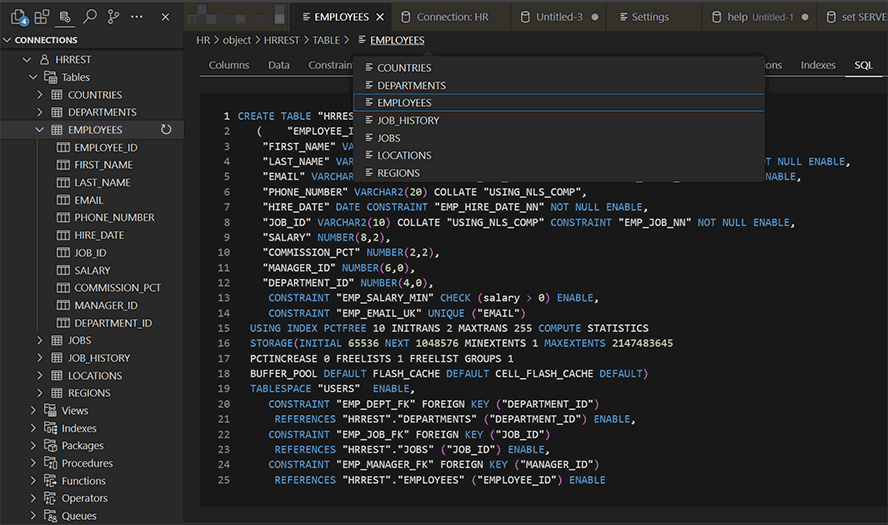This screenshot has height=525, width=888.
Task: Collapse the HRREST schema node
Action: click(x=27, y=60)
